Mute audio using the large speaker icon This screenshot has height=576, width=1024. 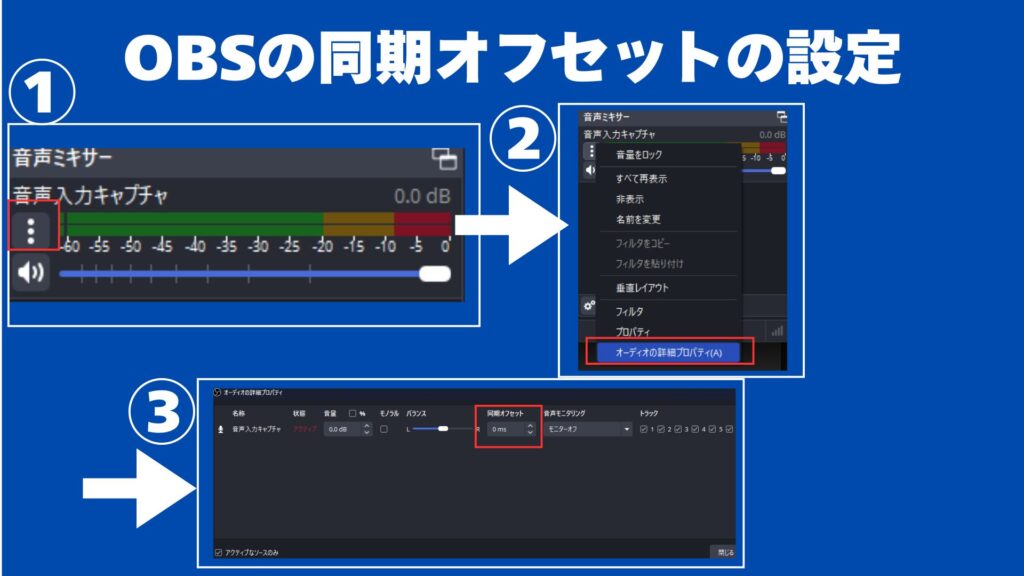(x=31, y=273)
